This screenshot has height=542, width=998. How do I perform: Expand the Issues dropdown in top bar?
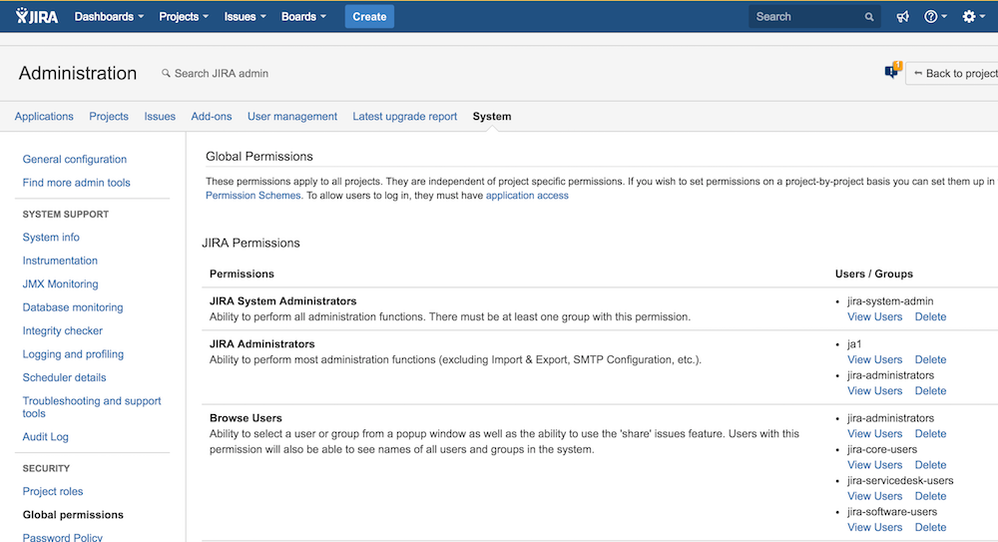(x=245, y=17)
